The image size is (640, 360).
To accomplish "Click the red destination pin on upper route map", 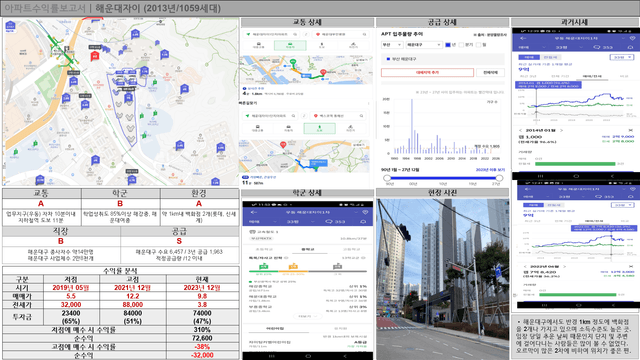I will [323, 72].
